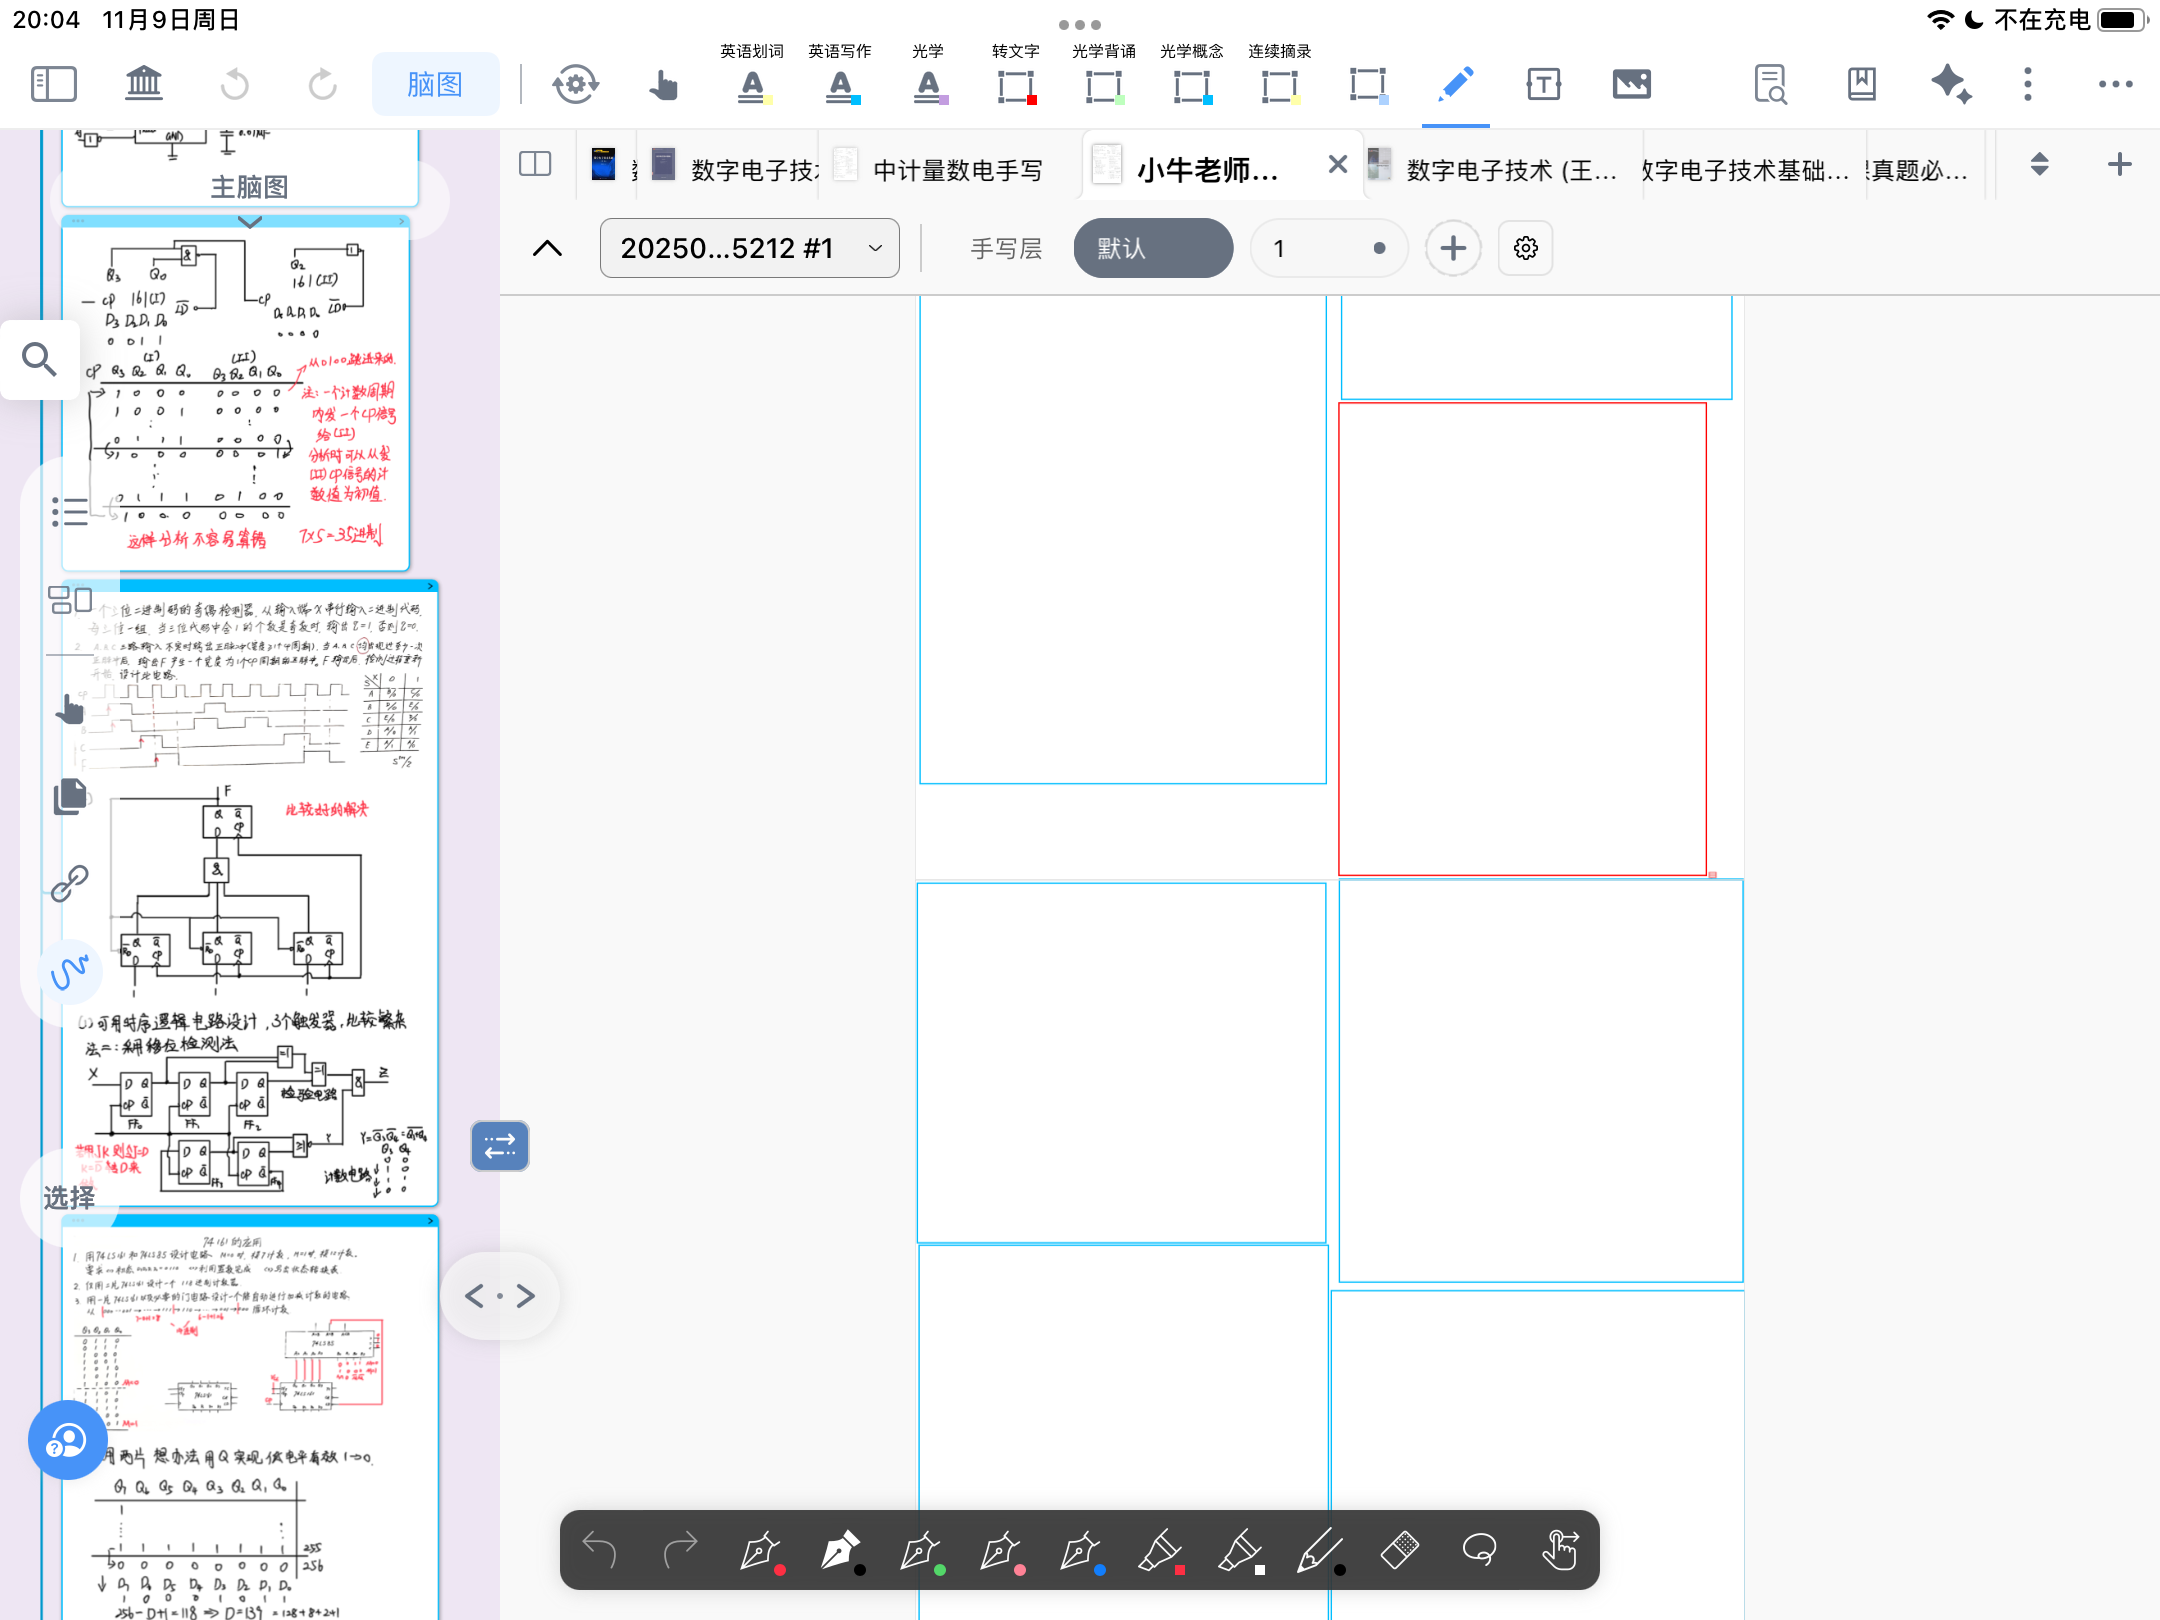This screenshot has width=2160, height=1620.
Task: Switch to 中计量数电手写 tab
Action: 956,170
